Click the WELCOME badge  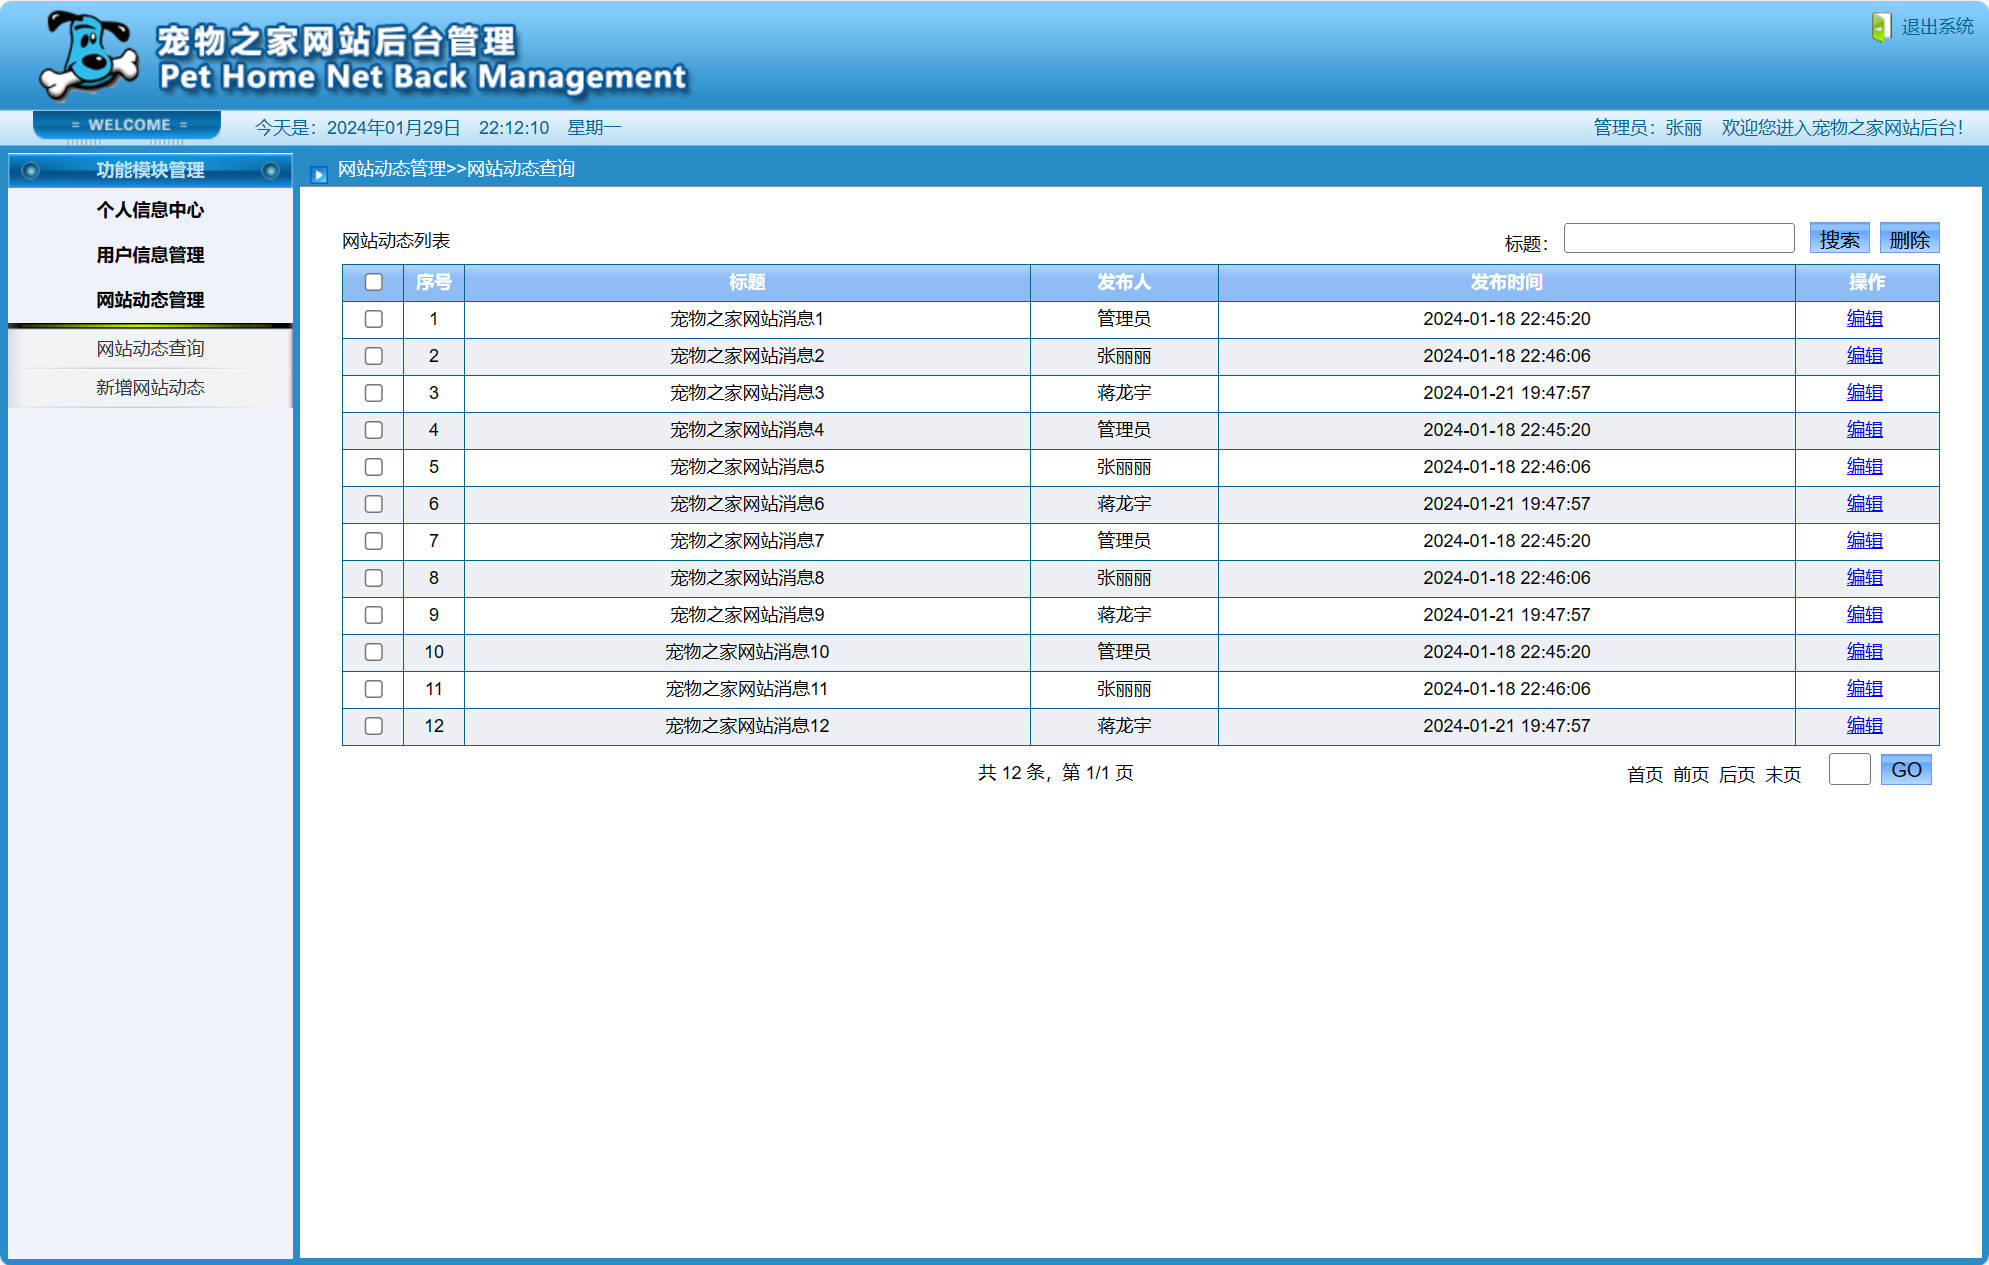tap(128, 125)
